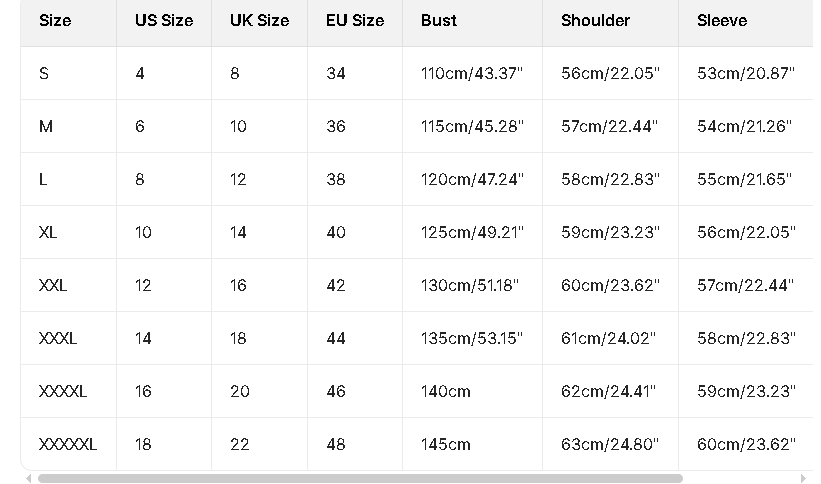The width and height of the screenshot is (821, 484).
Task: Select the Shoulder column header
Action: (x=595, y=20)
